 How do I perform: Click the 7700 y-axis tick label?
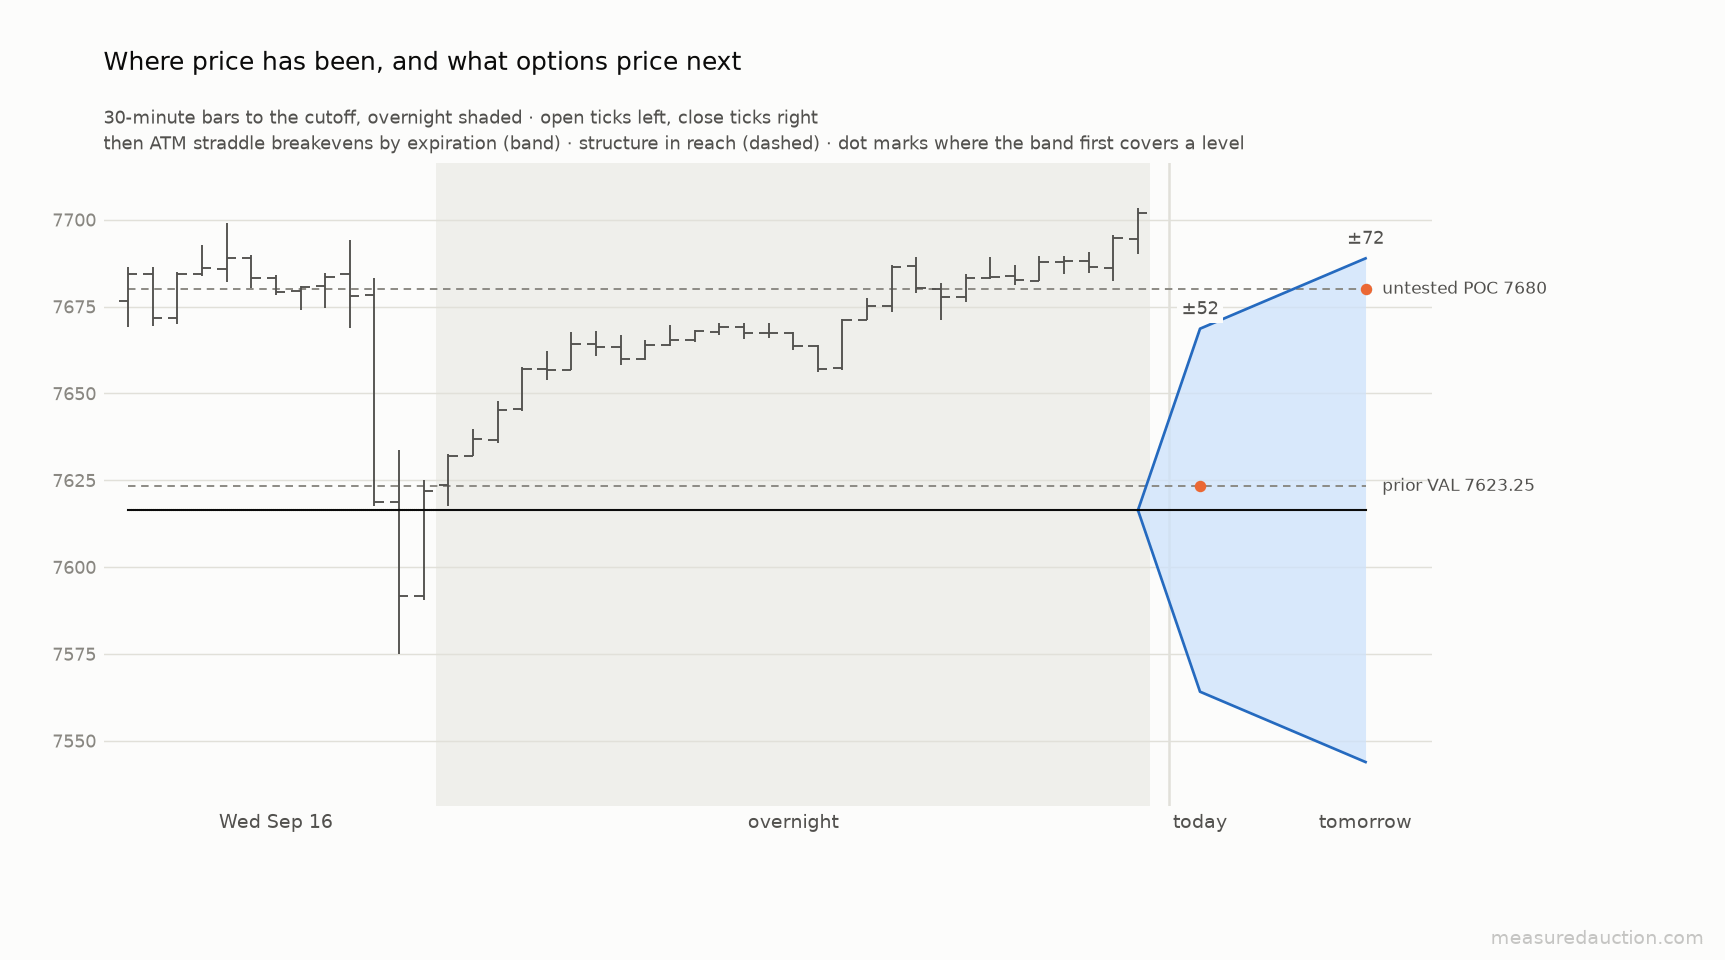(74, 220)
